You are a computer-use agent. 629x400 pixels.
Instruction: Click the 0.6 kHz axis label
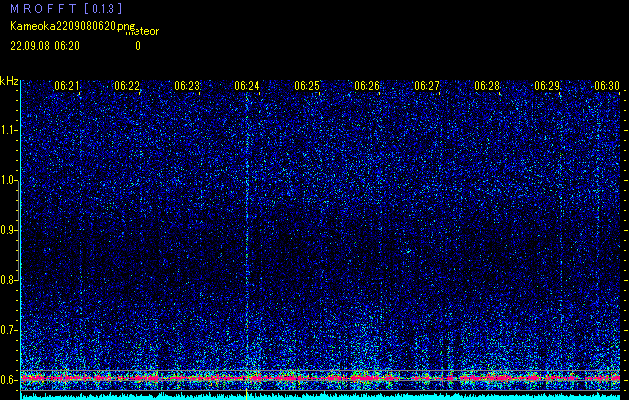(9, 380)
